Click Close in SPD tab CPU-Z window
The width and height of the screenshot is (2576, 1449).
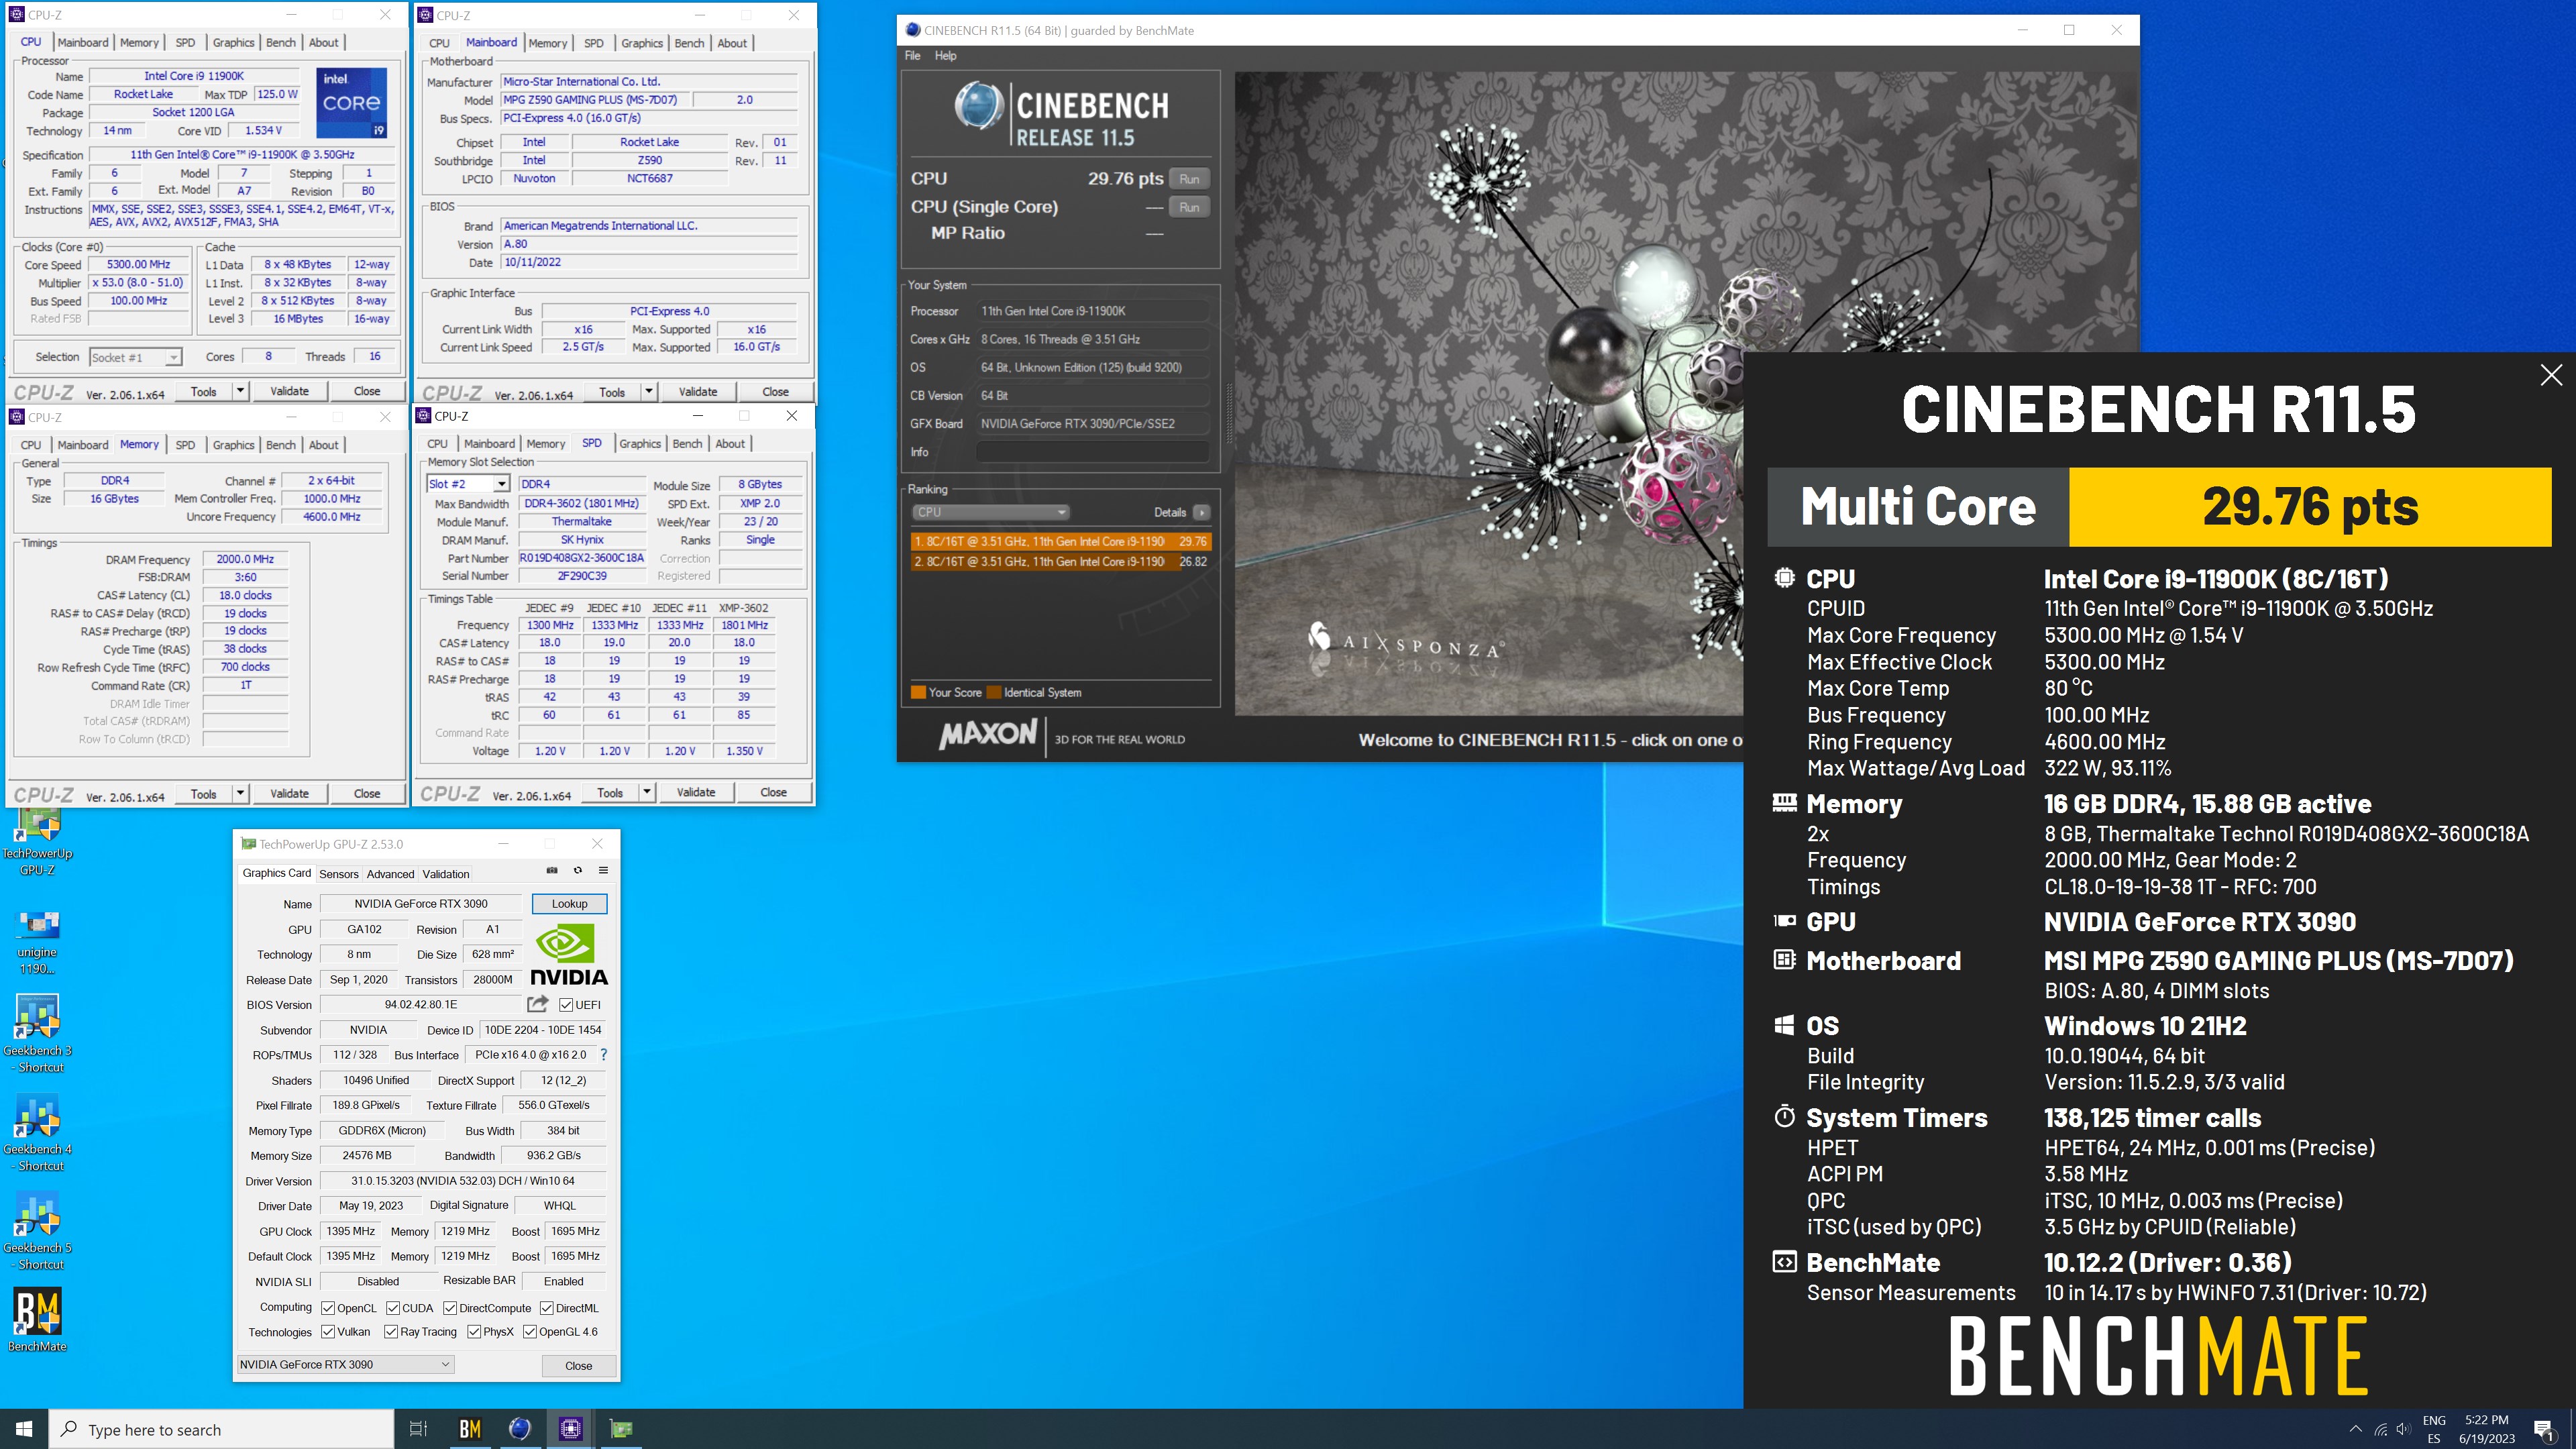pyautogui.click(x=773, y=792)
